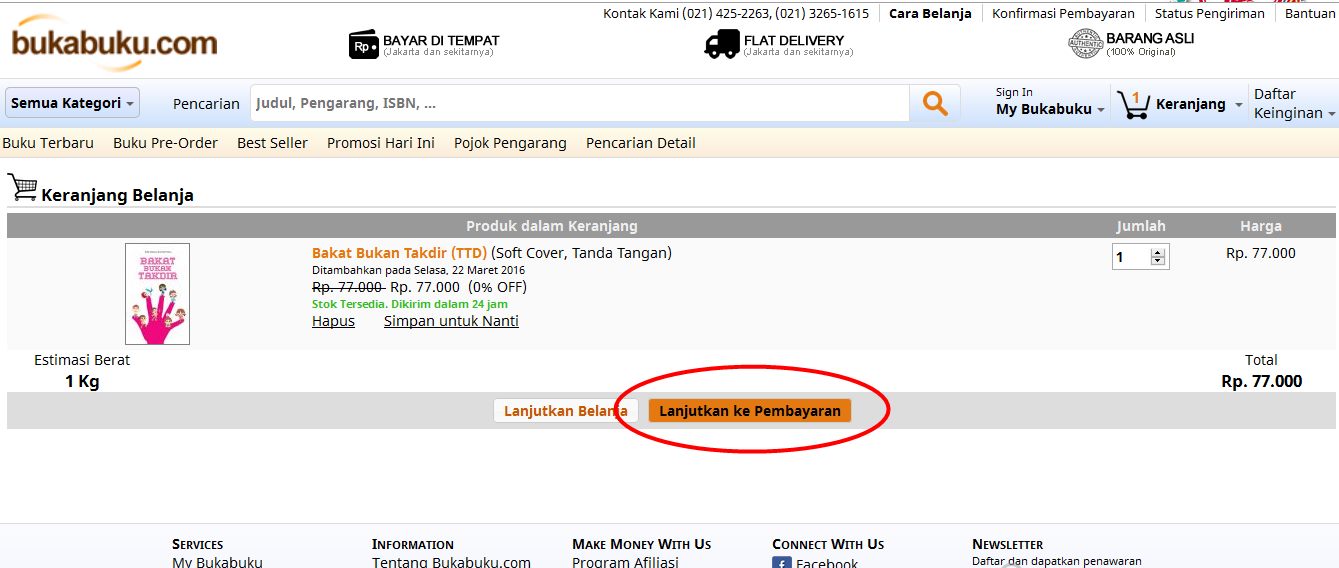Image resolution: width=1339 pixels, height=568 pixels.
Task: Click Lanjutkan Belanja button
Action: pos(566,411)
